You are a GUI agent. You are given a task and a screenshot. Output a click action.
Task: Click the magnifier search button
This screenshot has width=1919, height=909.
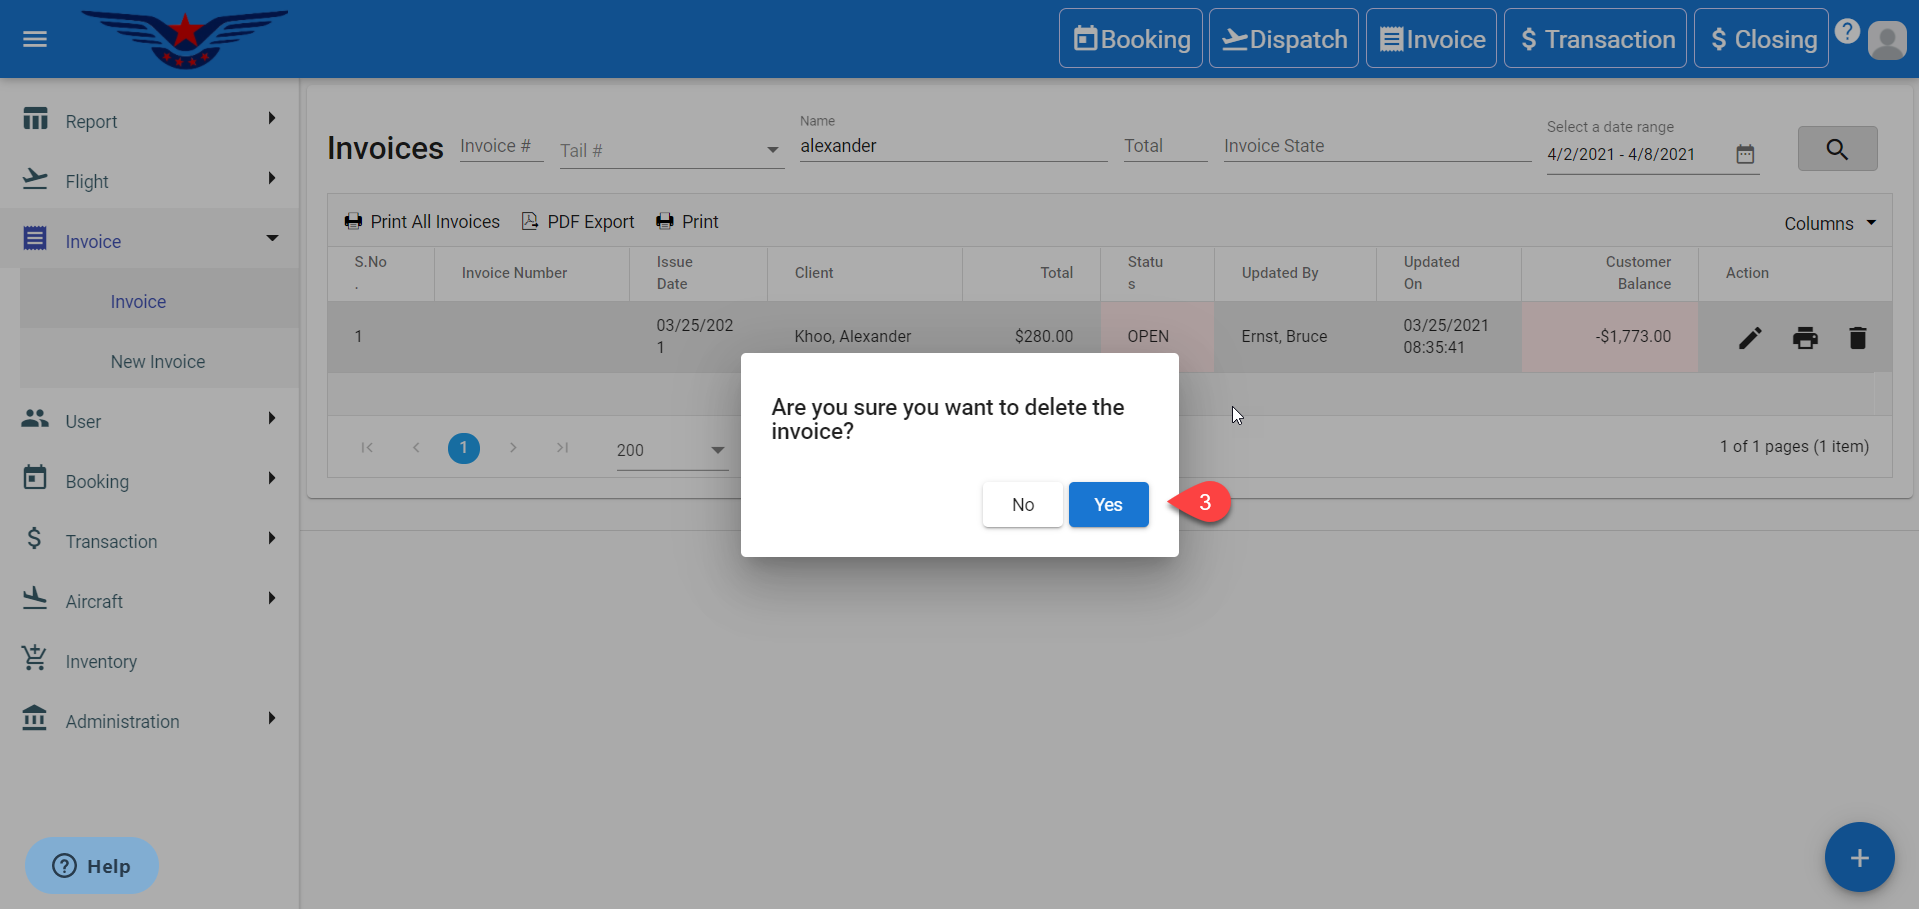tap(1837, 149)
